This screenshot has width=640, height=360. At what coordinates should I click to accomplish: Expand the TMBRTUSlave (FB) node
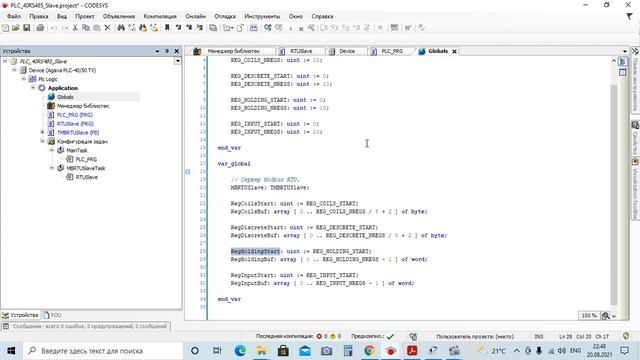(x=42, y=132)
